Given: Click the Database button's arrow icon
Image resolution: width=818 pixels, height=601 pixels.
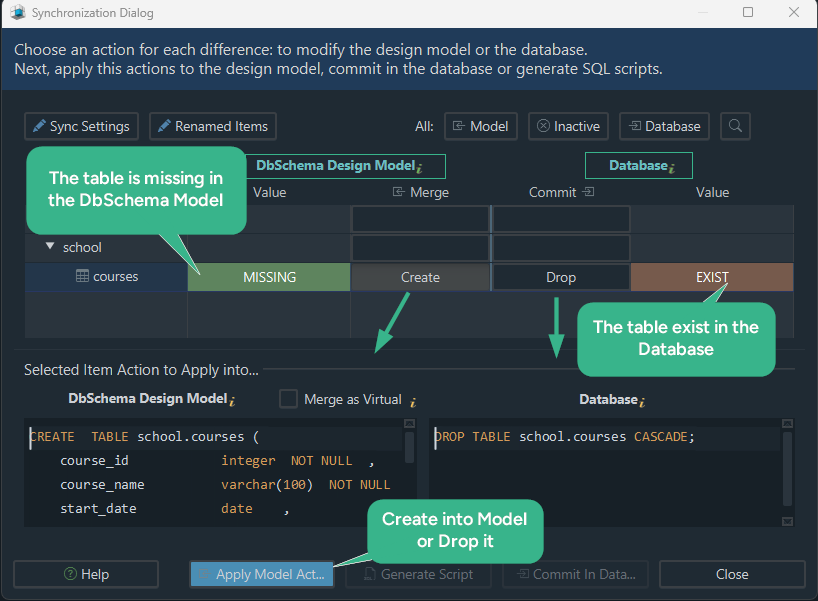Looking at the screenshot, I should coord(634,126).
